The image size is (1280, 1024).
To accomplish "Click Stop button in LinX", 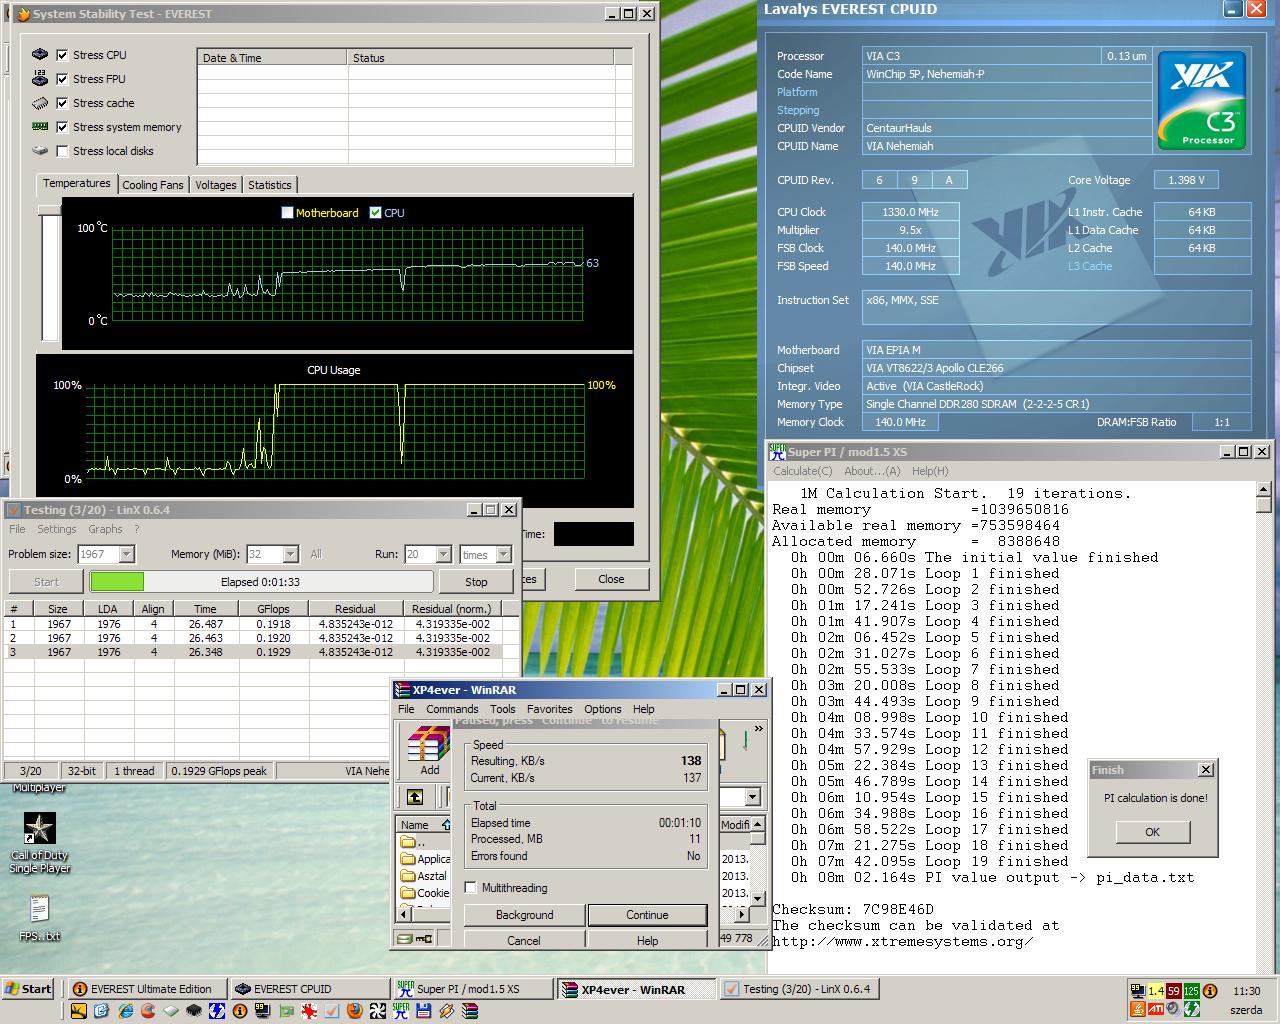I will [x=476, y=581].
